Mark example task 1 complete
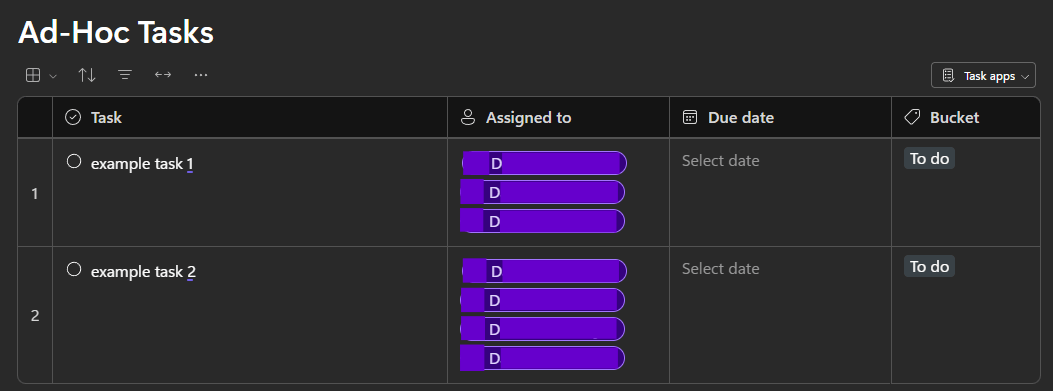The image size is (1053, 391). pos(74,161)
